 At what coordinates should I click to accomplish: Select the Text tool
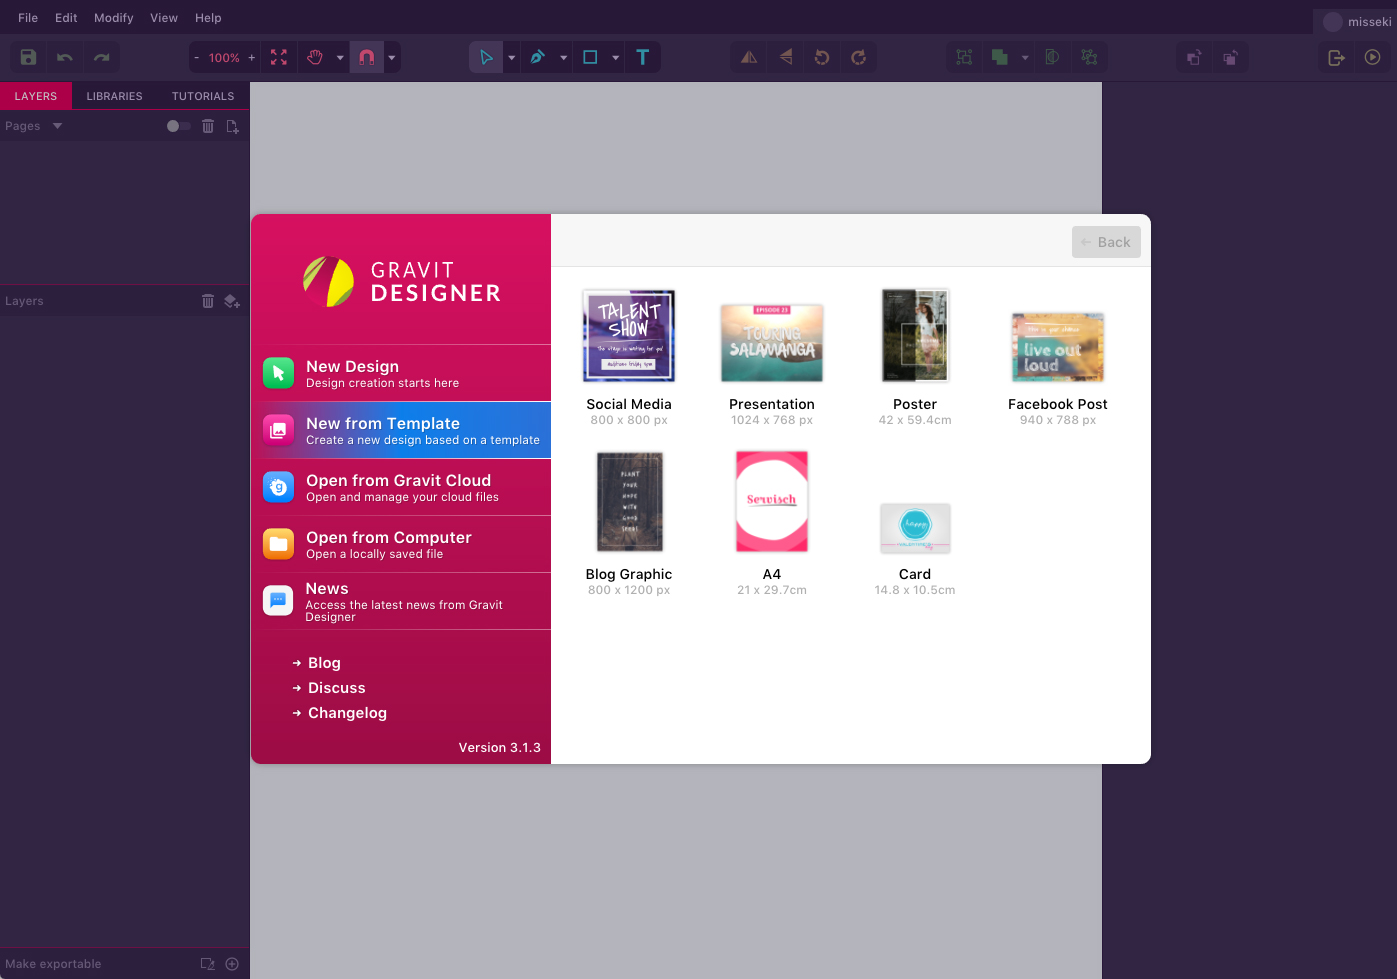[643, 58]
